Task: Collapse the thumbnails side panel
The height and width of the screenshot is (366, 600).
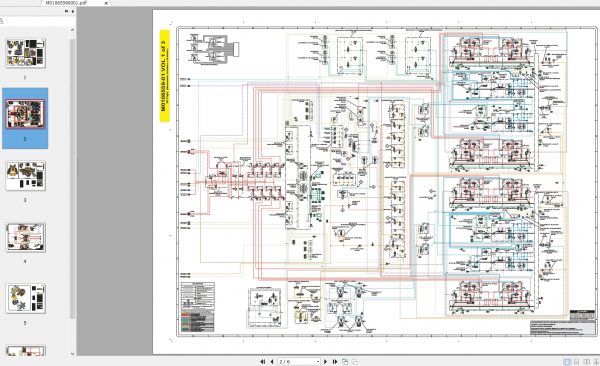Action: pyautogui.click(x=72, y=12)
